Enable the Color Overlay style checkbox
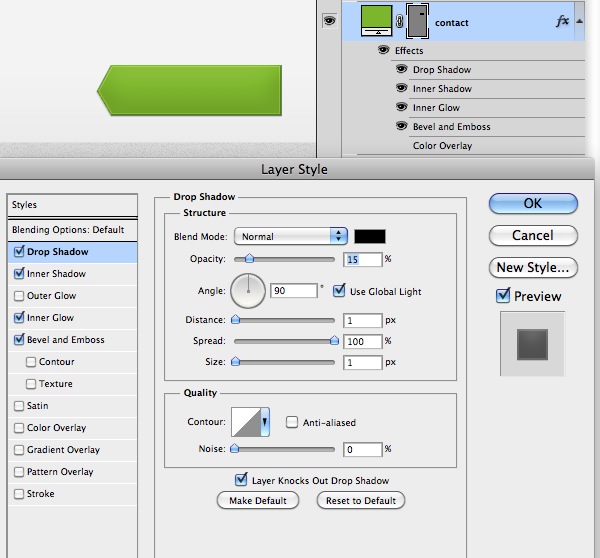This screenshot has width=600, height=558. (19, 428)
